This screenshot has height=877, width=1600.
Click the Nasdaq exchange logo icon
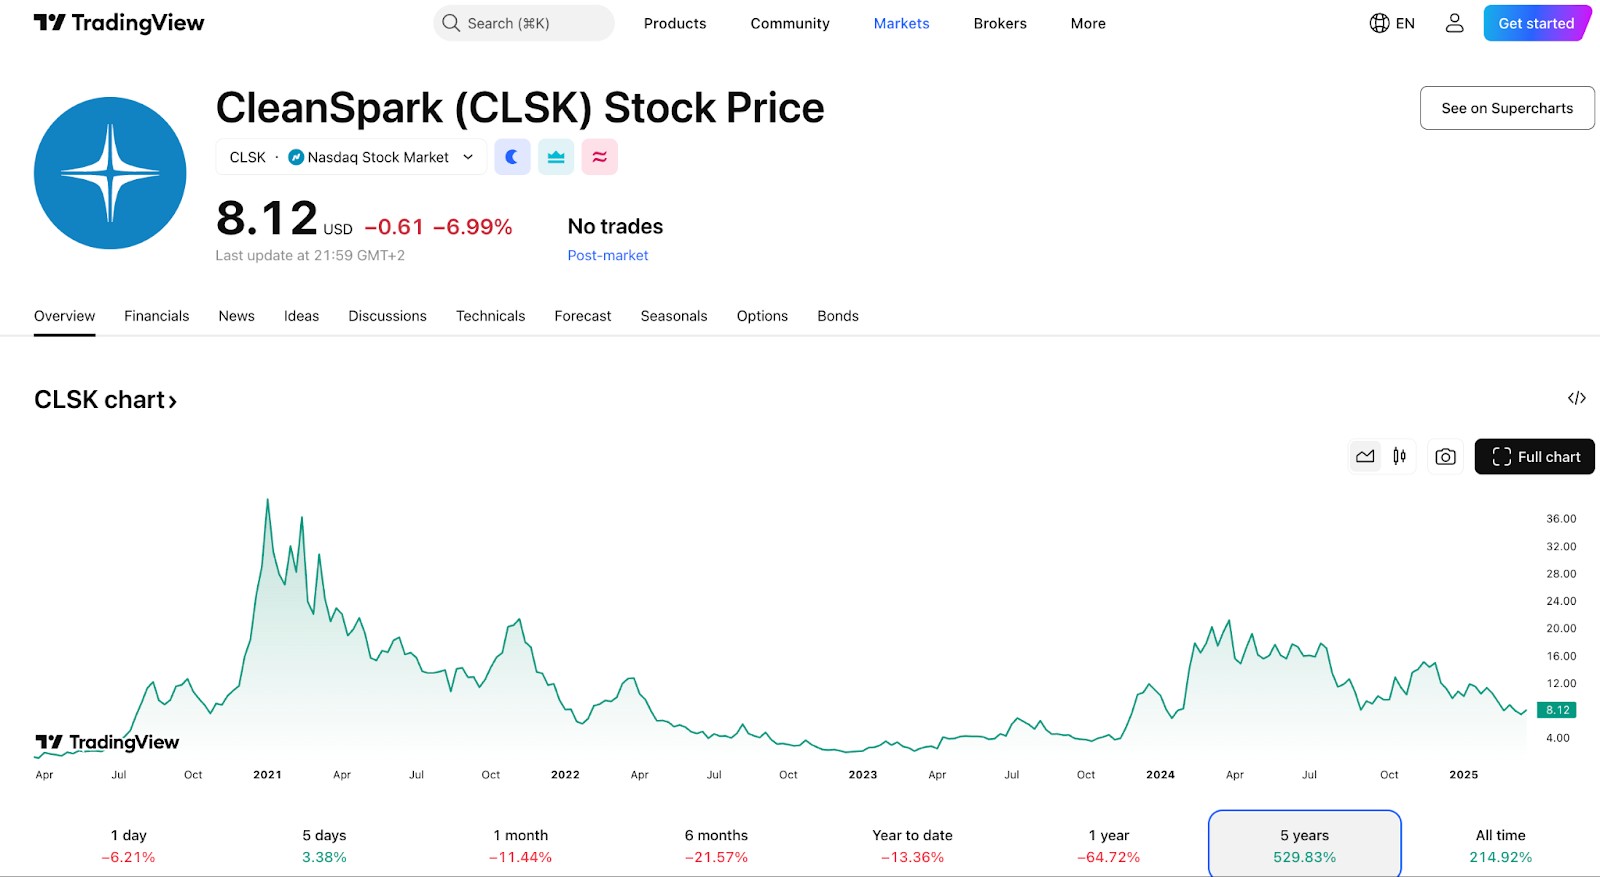pyautogui.click(x=296, y=157)
